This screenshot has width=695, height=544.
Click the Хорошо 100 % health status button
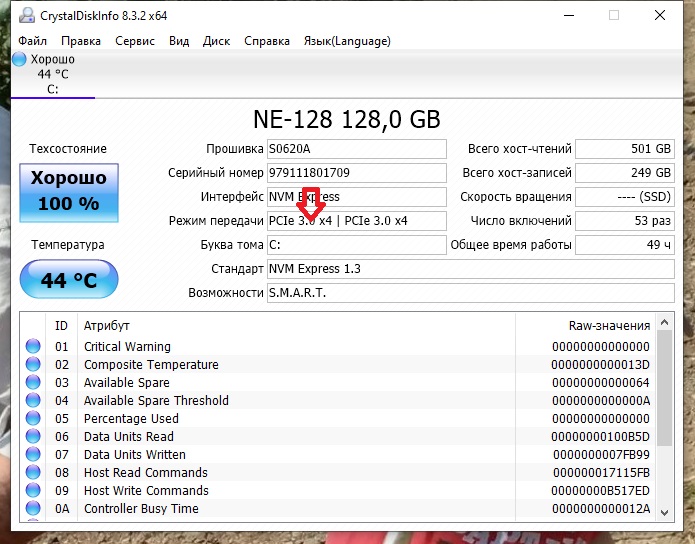tap(68, 191)
